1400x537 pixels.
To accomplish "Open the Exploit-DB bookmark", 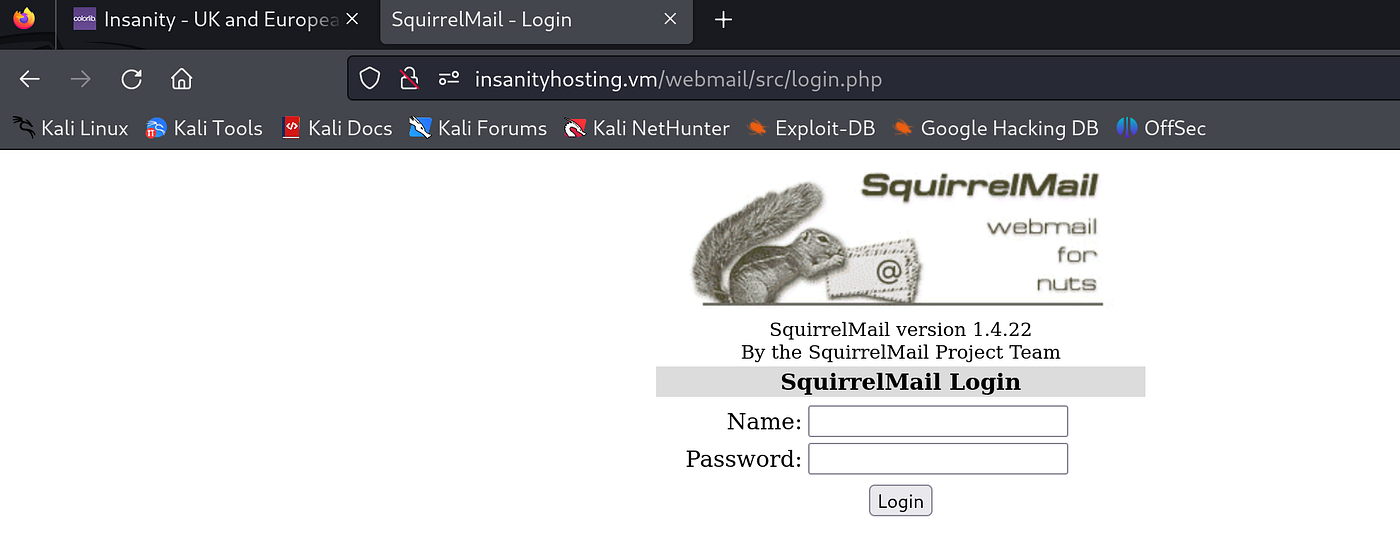I will pos(811,128).
